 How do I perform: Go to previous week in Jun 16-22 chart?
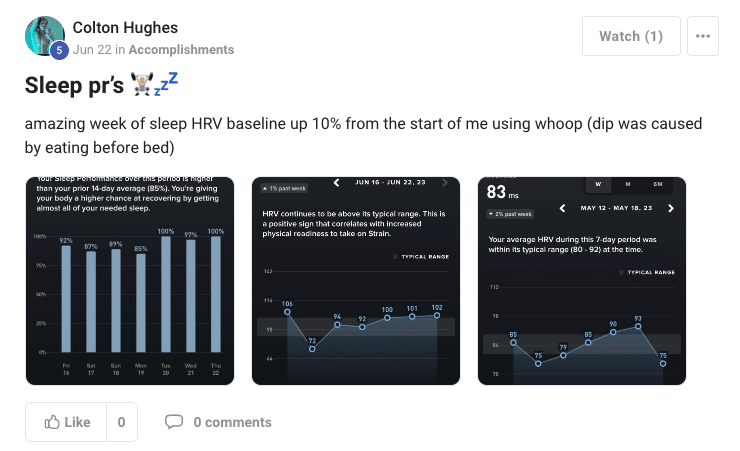337,182
